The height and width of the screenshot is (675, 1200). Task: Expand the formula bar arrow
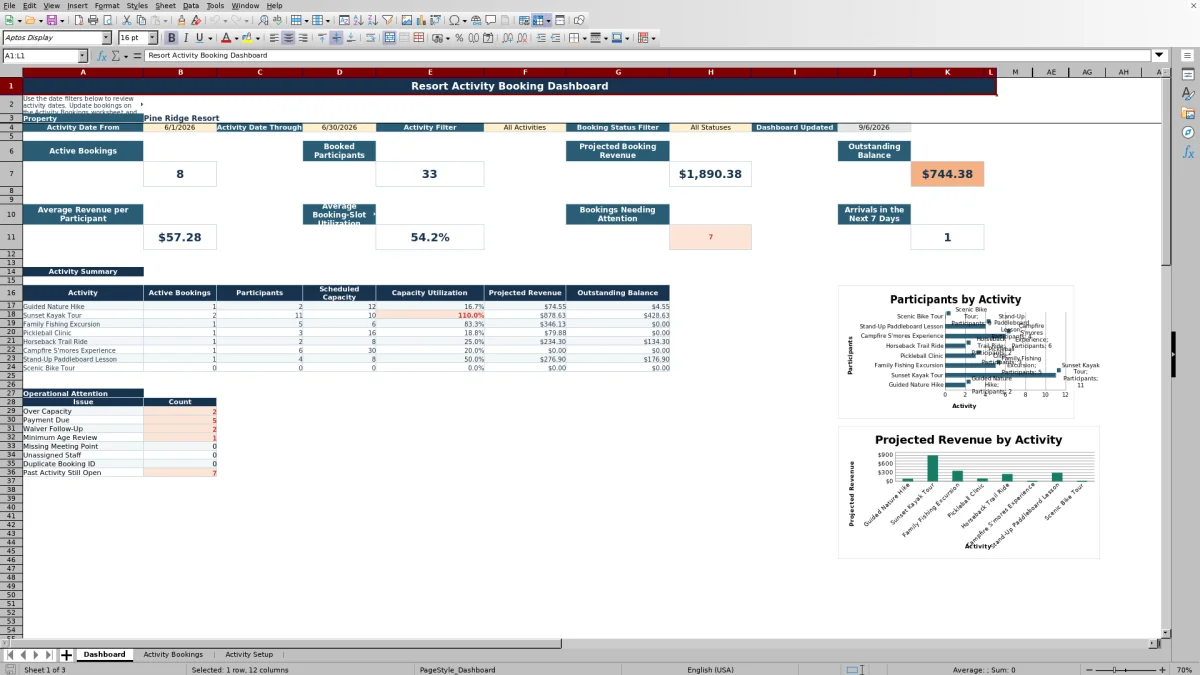pyautogui.click(x=1159, y=56)
